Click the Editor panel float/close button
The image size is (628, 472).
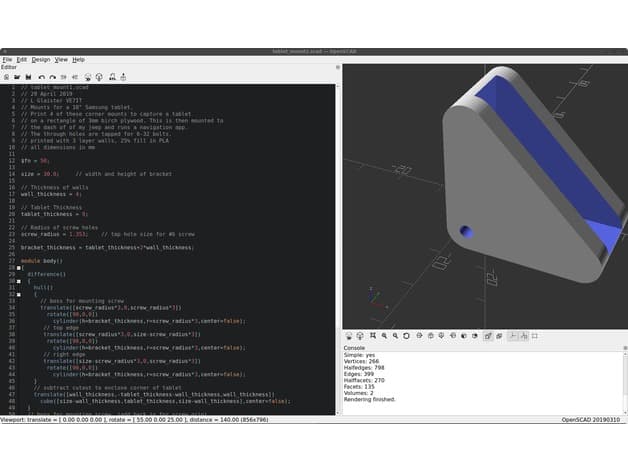point(338,67)
